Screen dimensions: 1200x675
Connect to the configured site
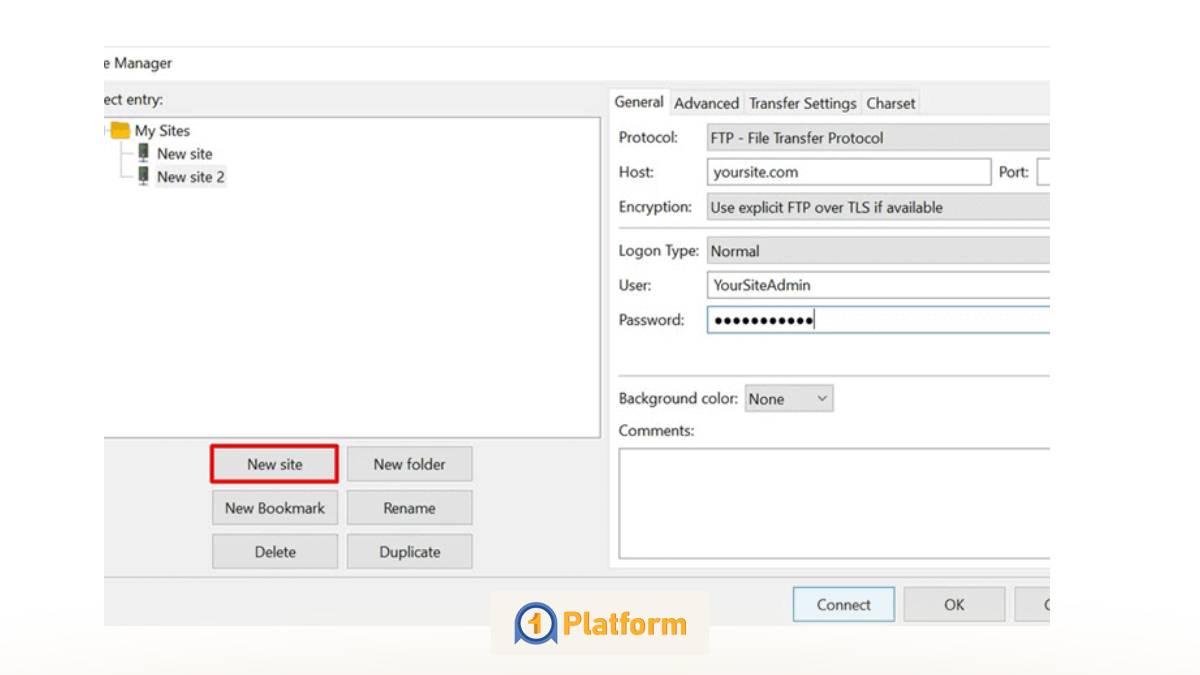coord(843,604)
